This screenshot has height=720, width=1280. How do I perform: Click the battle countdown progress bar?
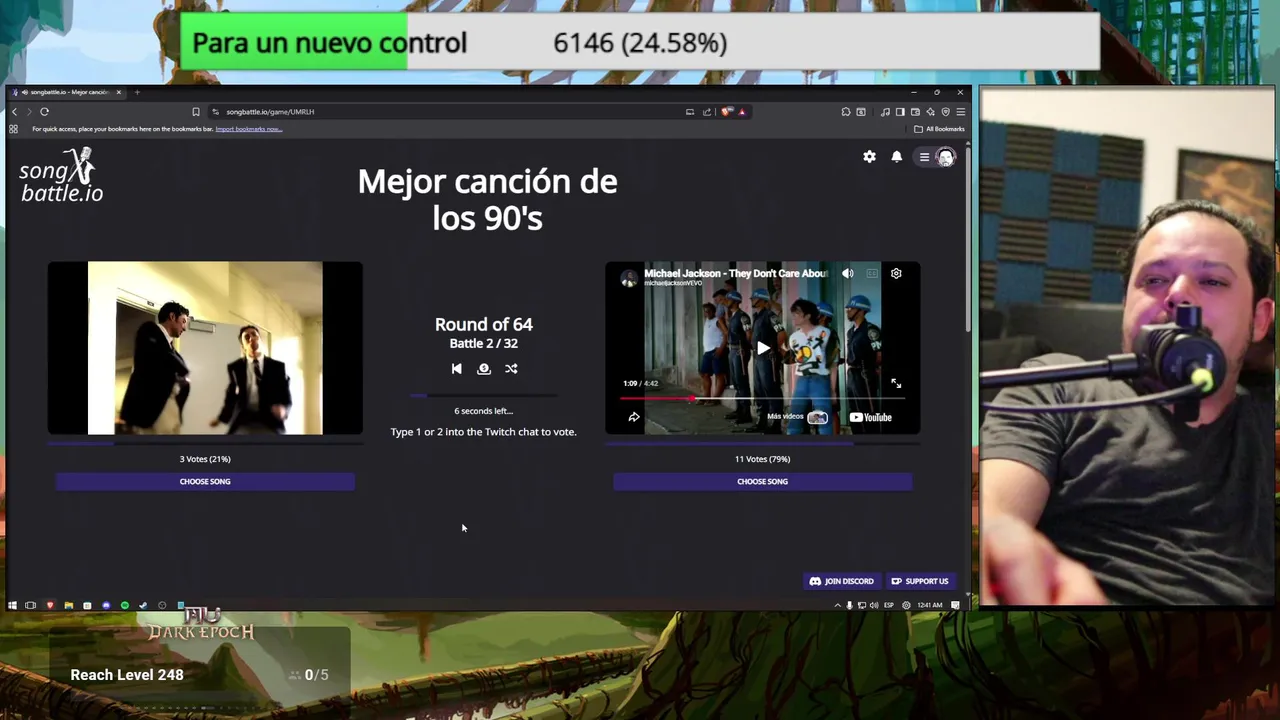pos(484,396)
